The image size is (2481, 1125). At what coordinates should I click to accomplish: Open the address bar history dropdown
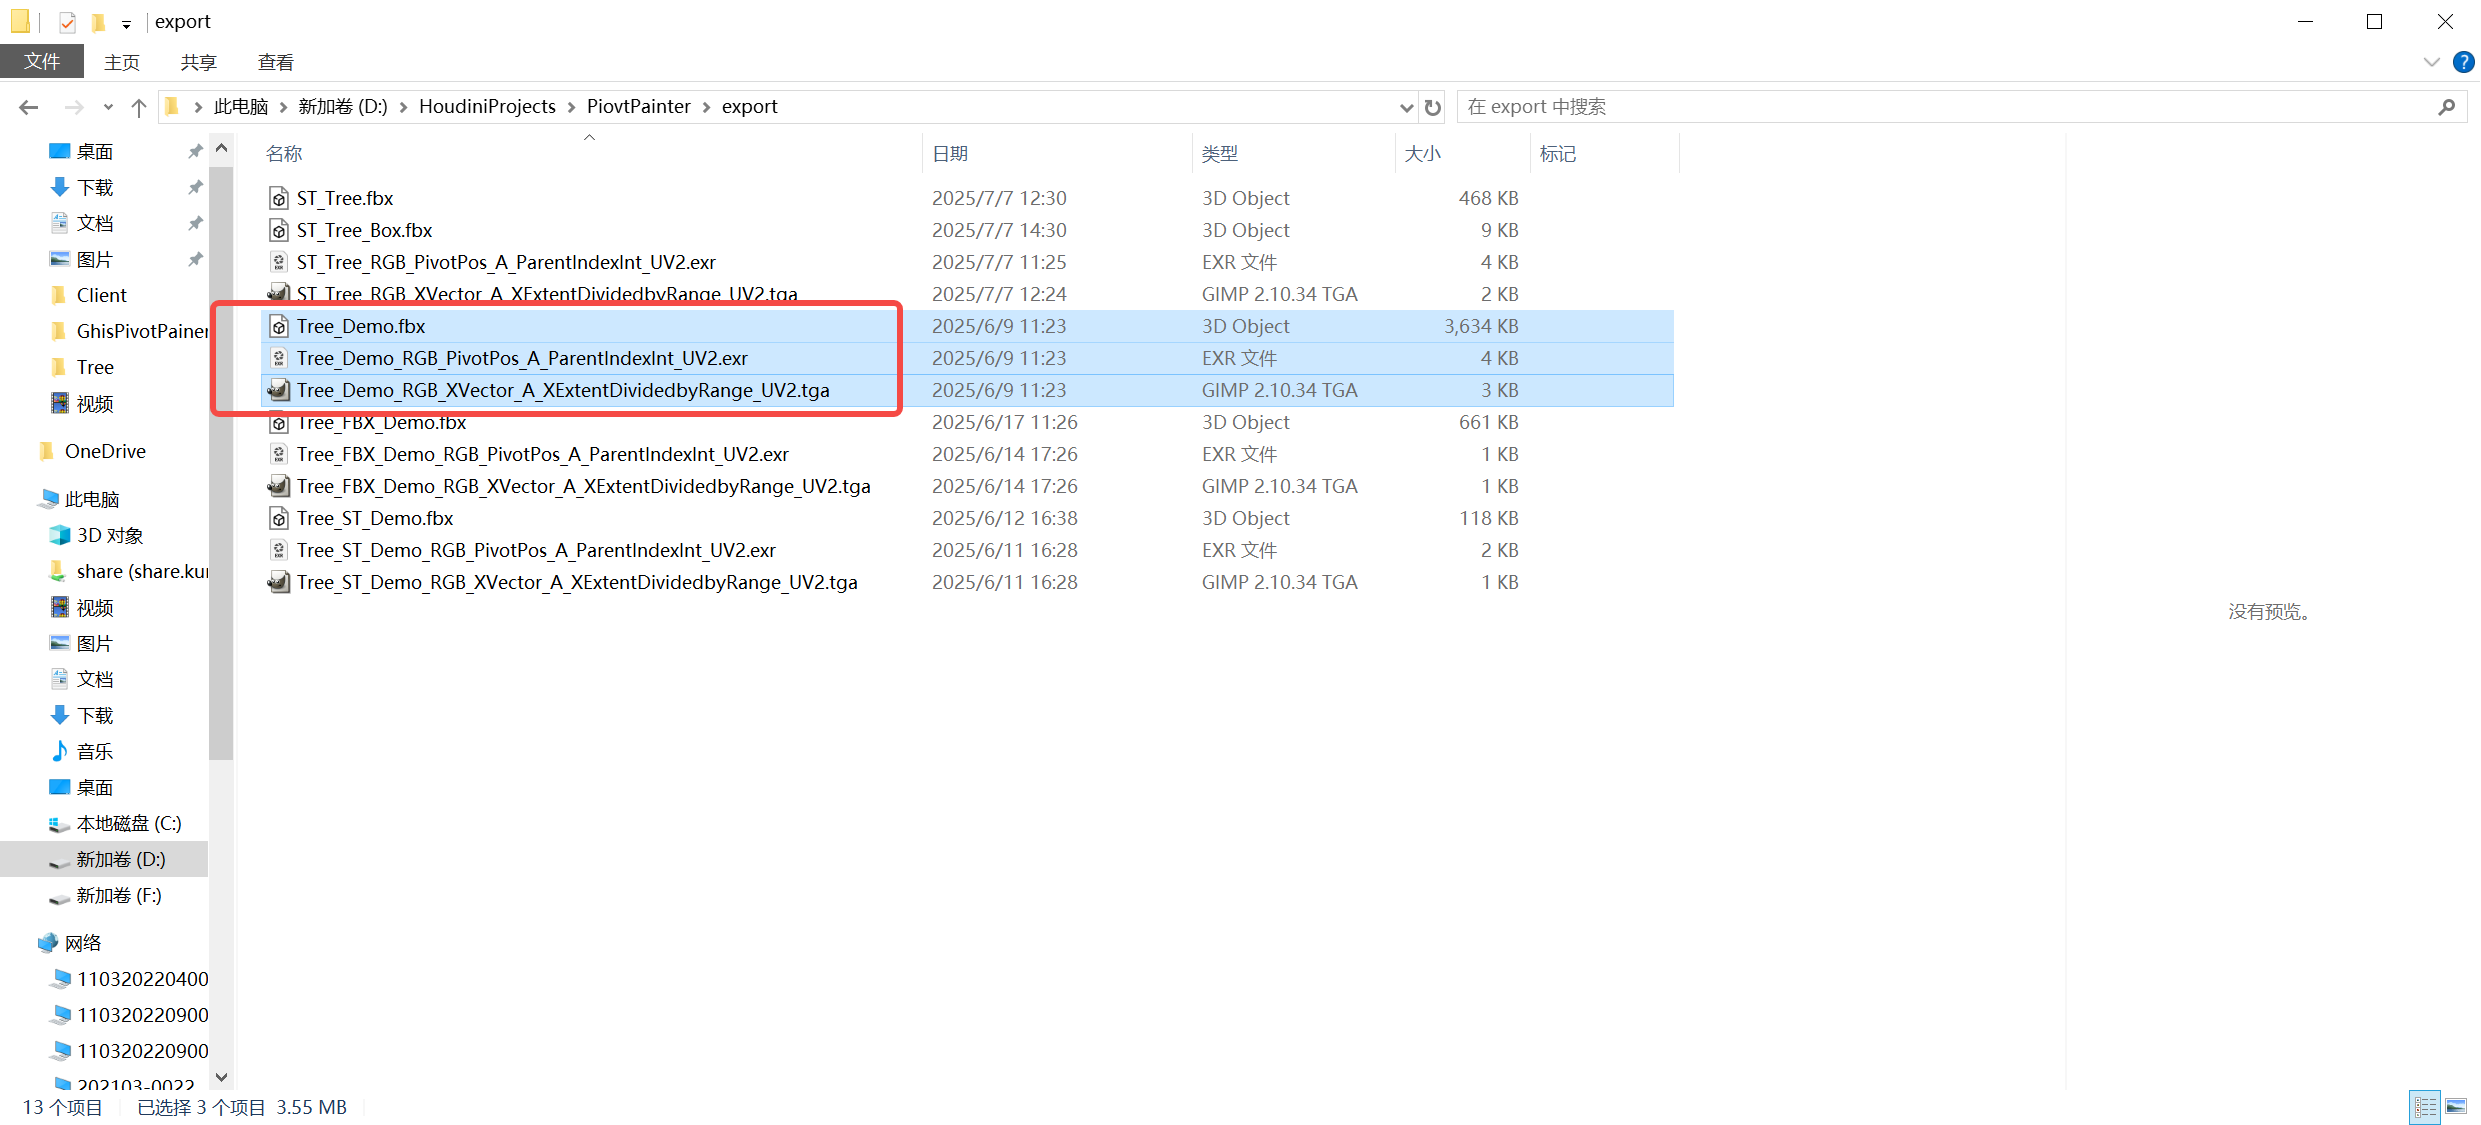point(1406,107)
